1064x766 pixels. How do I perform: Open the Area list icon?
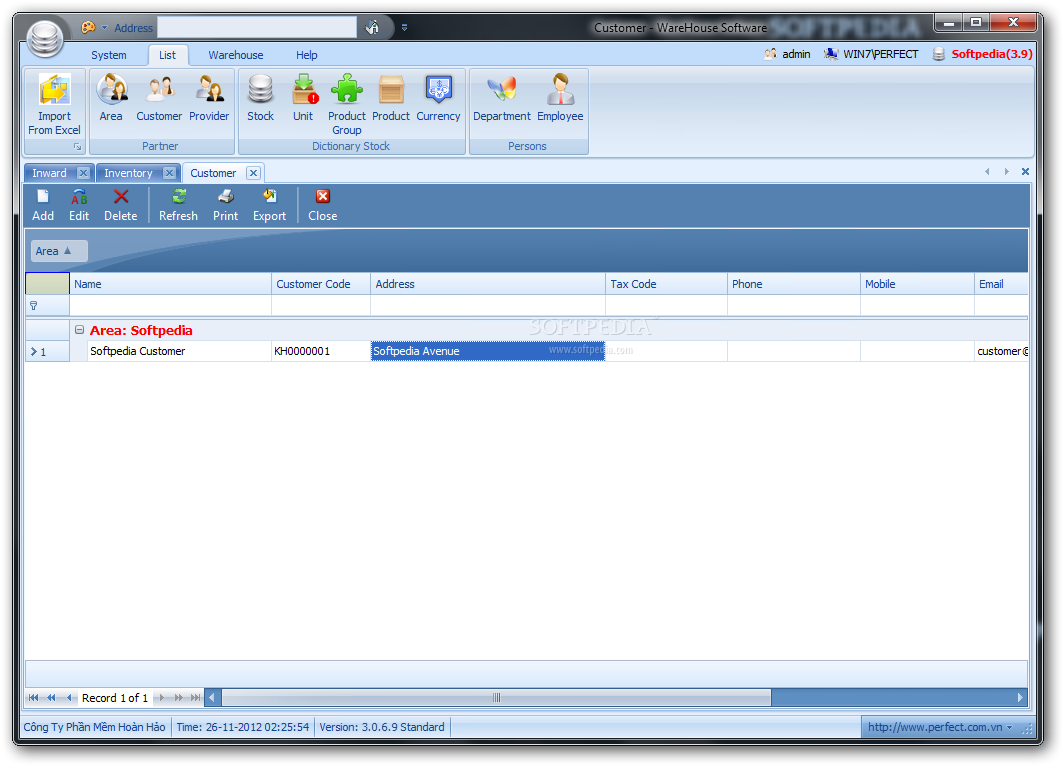click(x=111, y=98)
